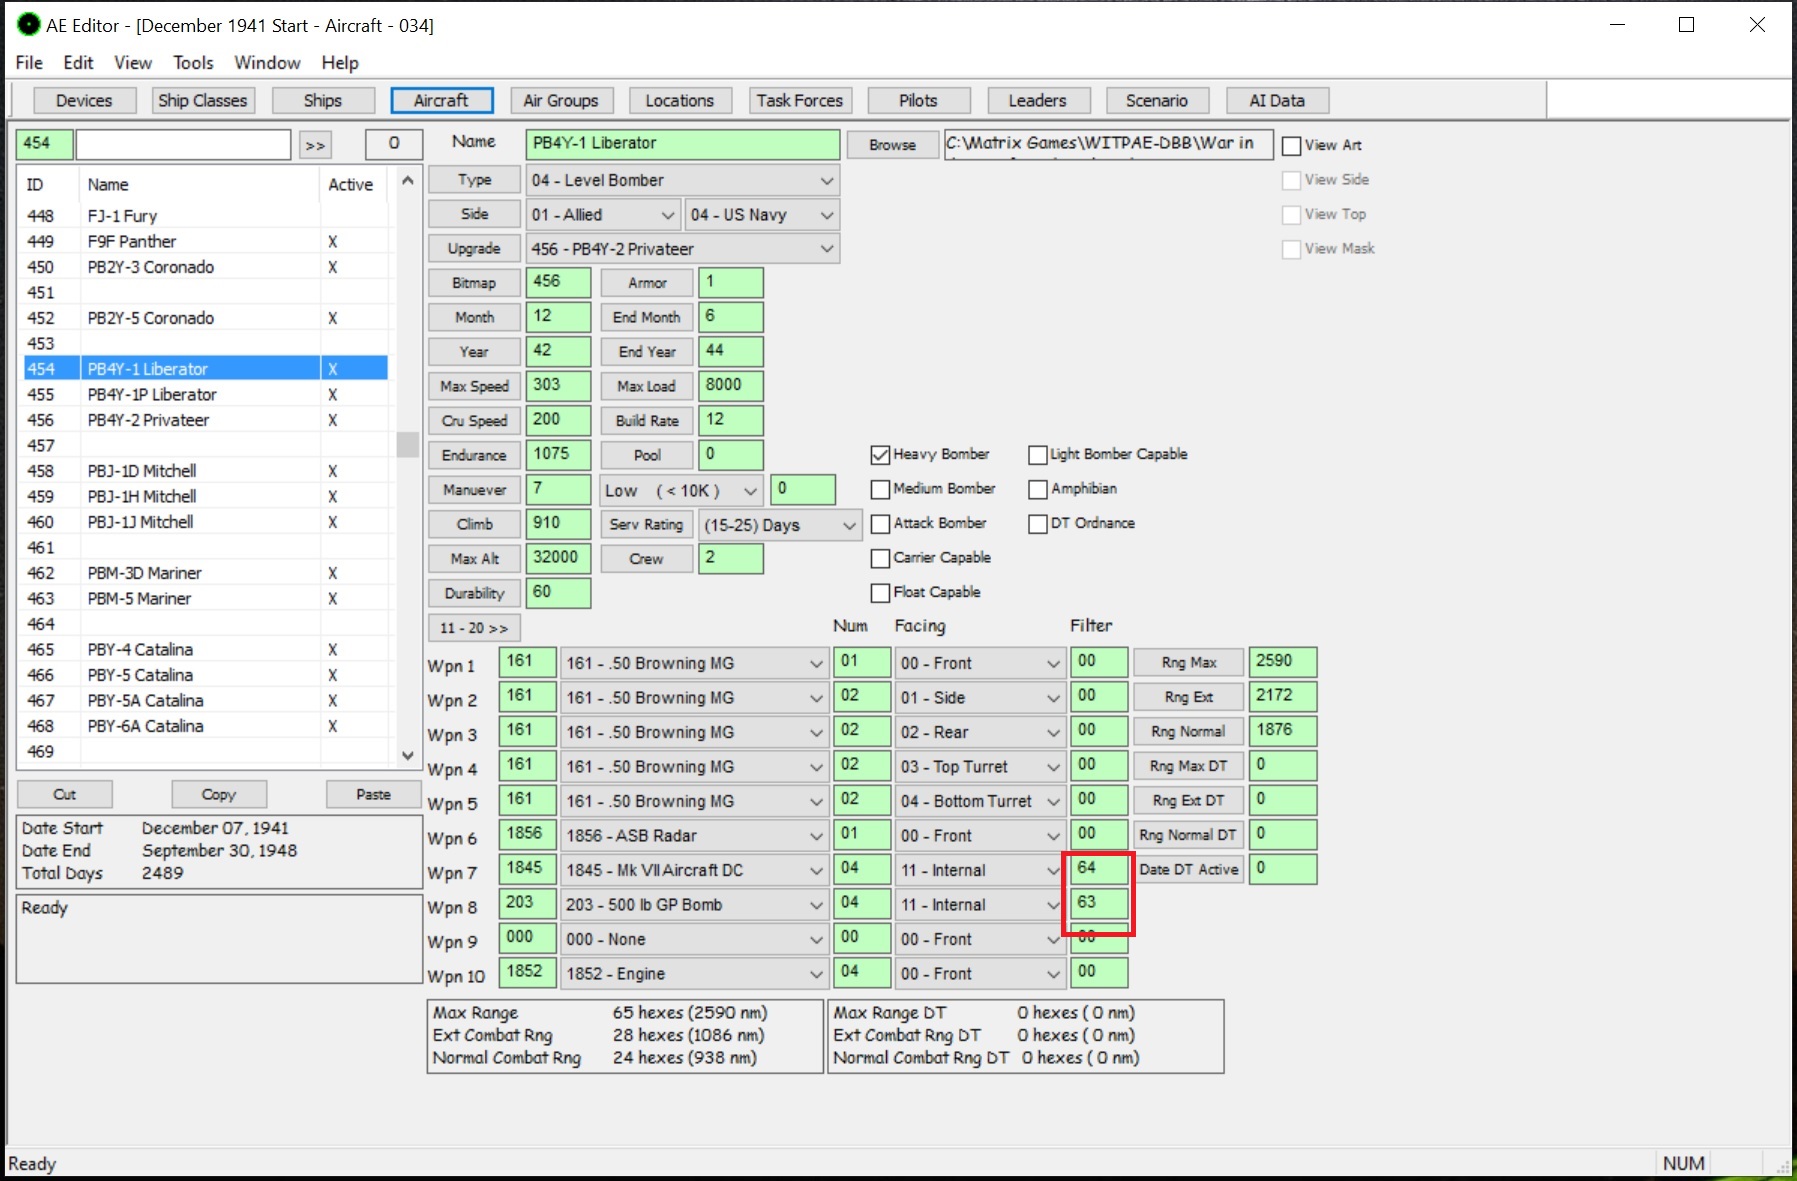This screenshot has height=1181, width=1797.
Task: Click the aircraft list scrollbar thumb
Action: tap(407, 444)
